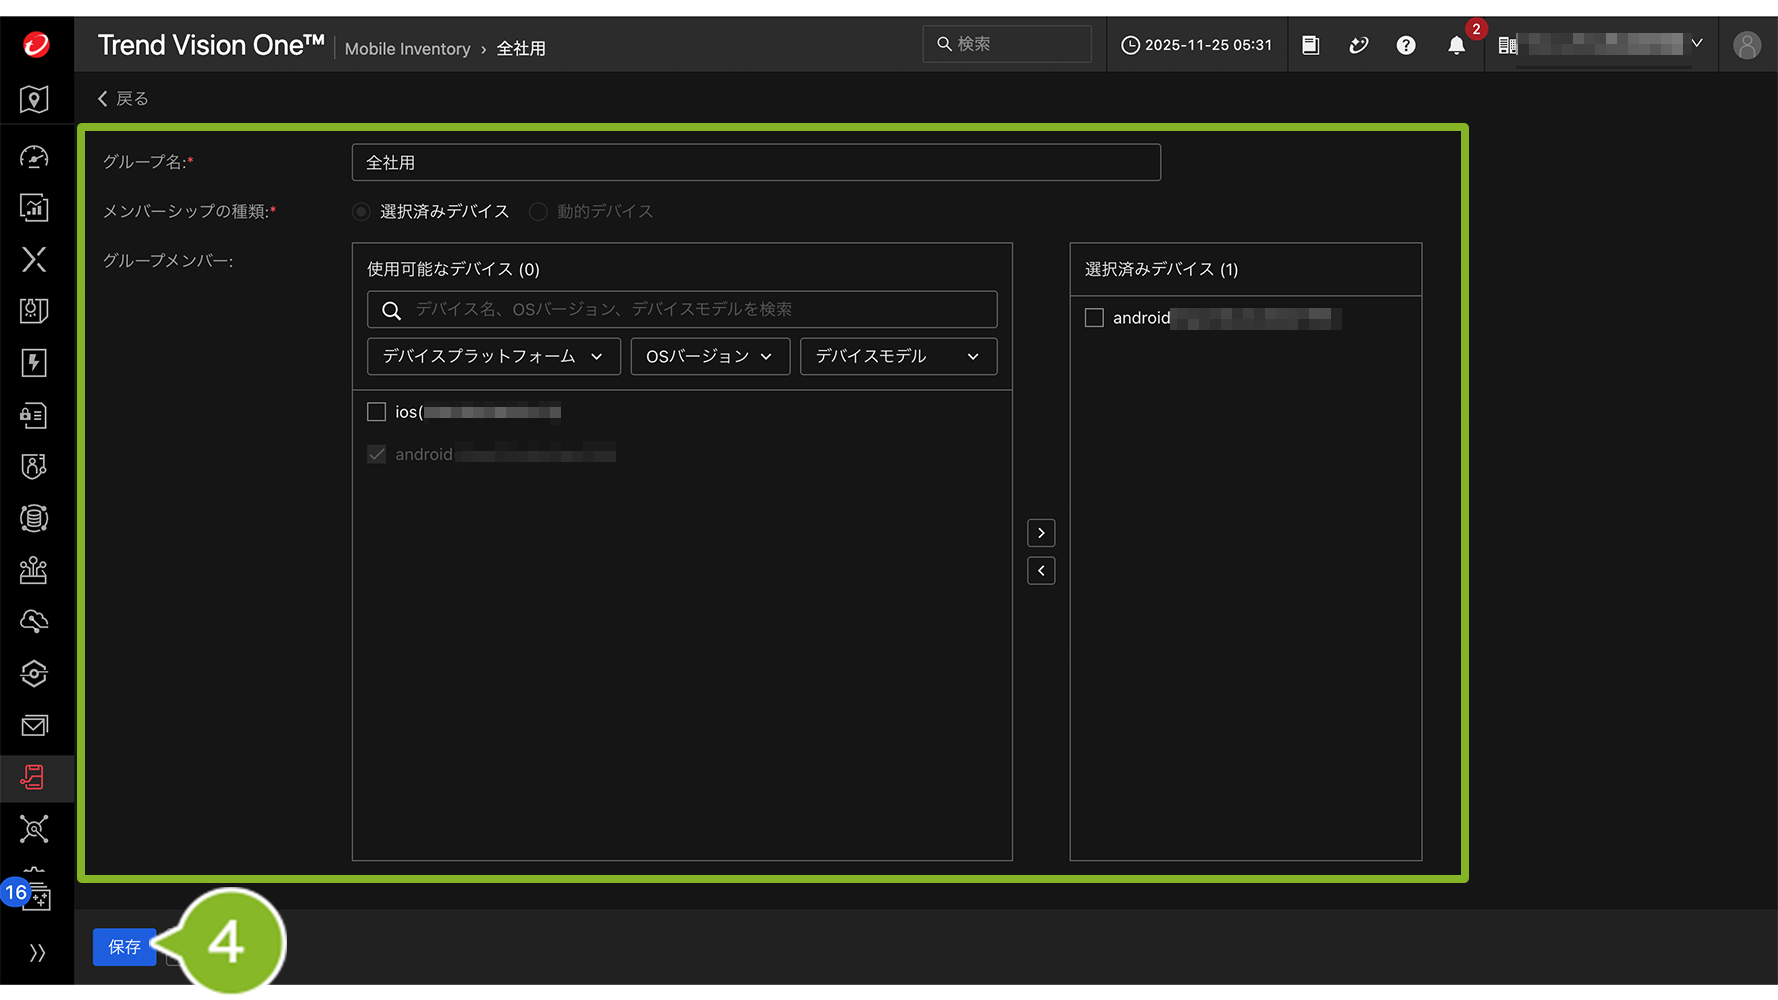The height and width of the screenshot is (1000, 1778).
Task: Open the デバイスモデル dropdown
Action: (897, 357)
